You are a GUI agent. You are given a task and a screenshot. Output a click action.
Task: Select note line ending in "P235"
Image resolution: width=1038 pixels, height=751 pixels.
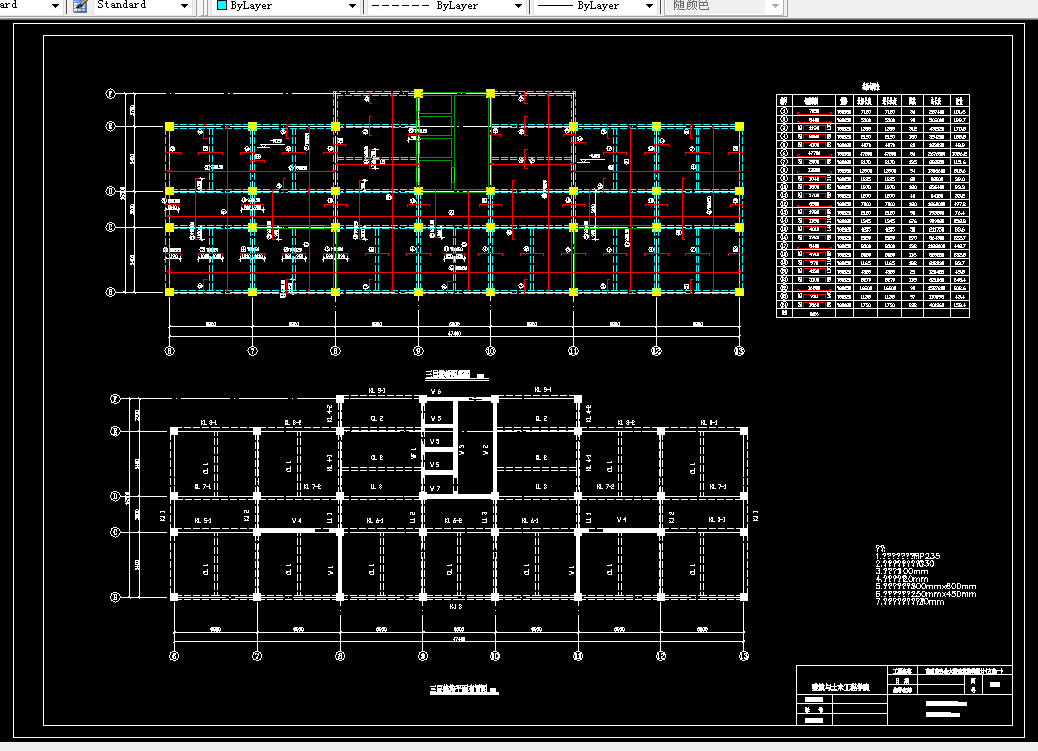tap(908, 556)
